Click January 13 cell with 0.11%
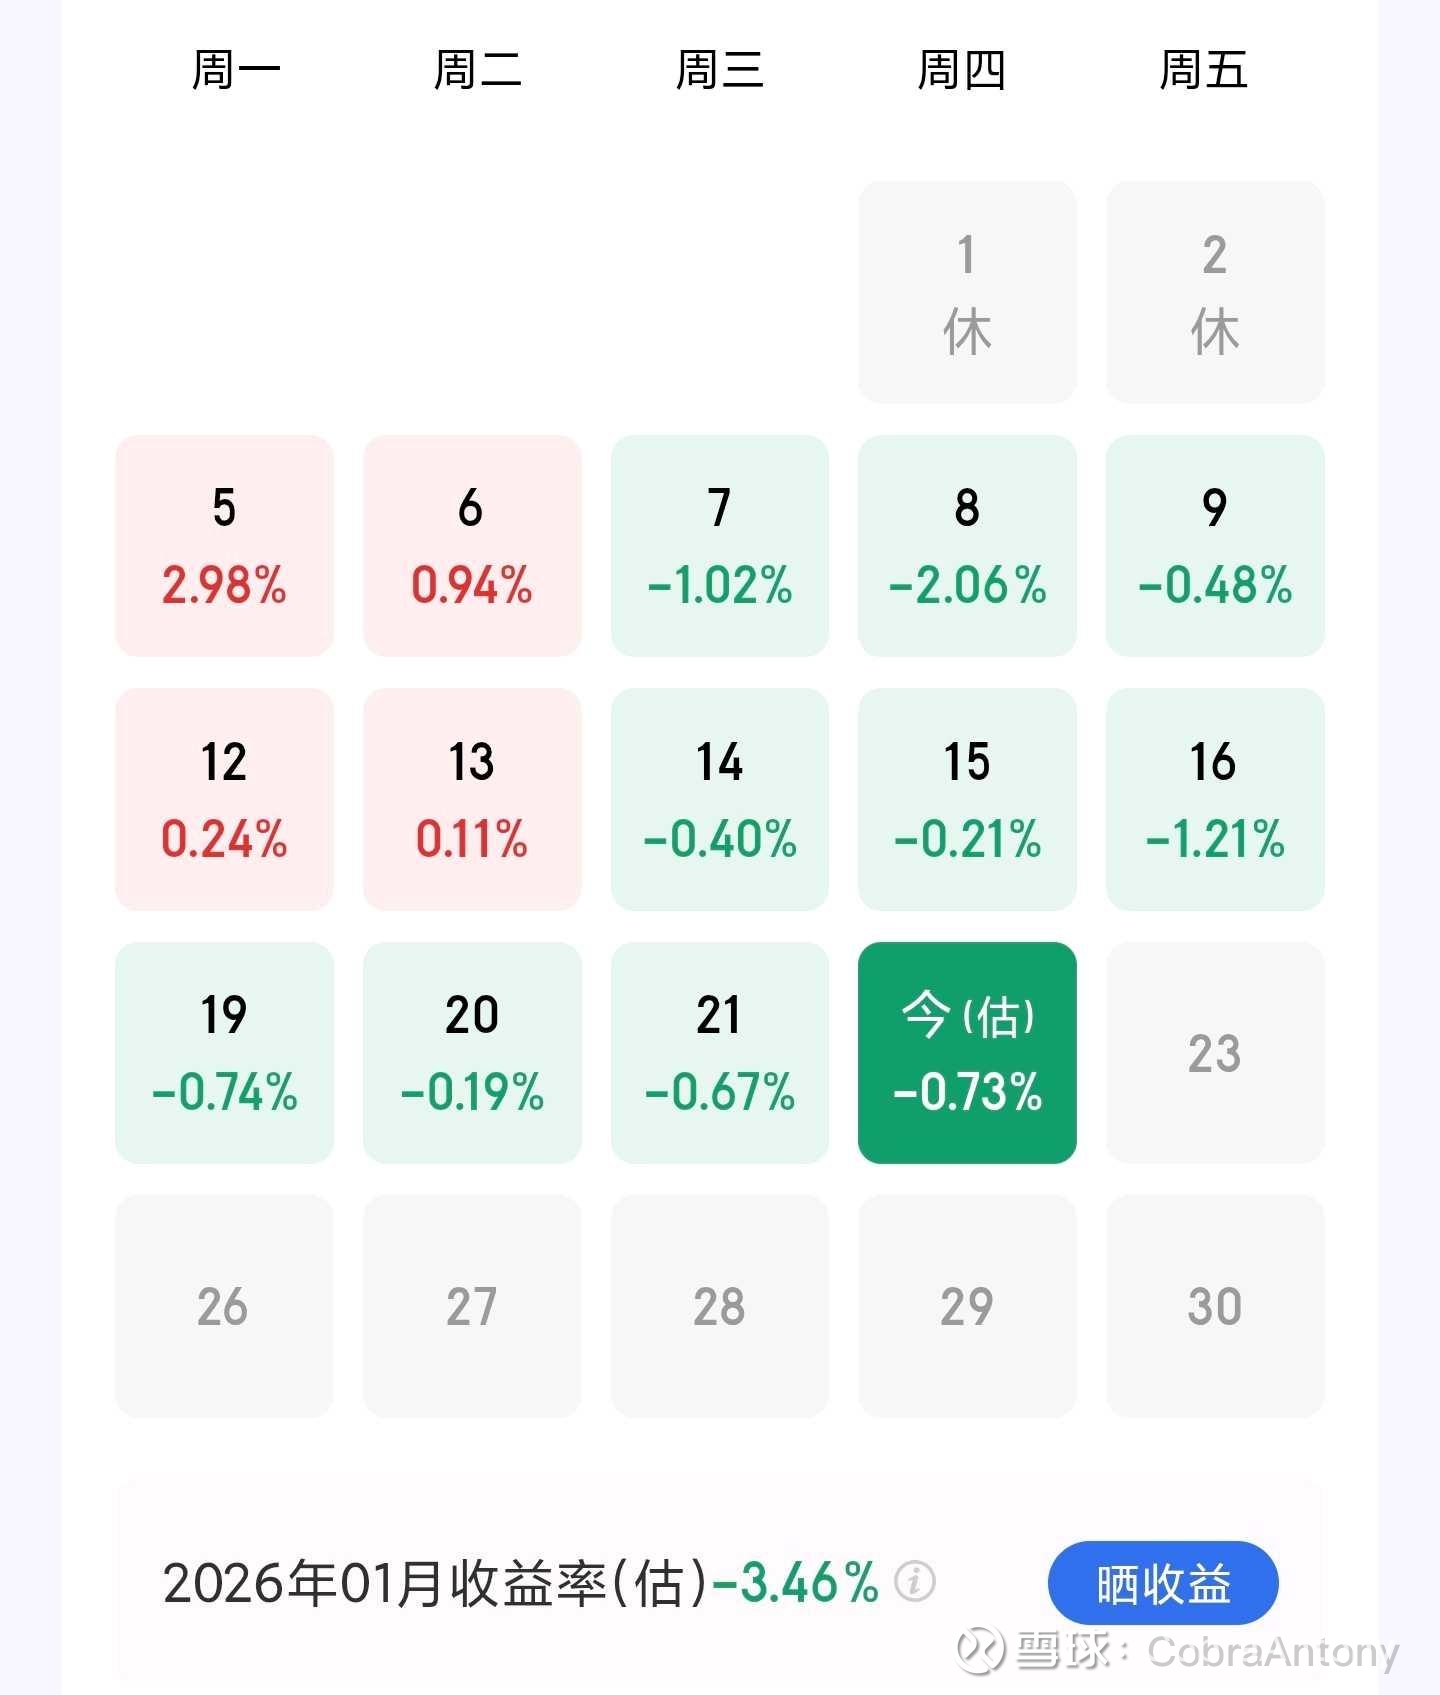 [x=472, y=799]
